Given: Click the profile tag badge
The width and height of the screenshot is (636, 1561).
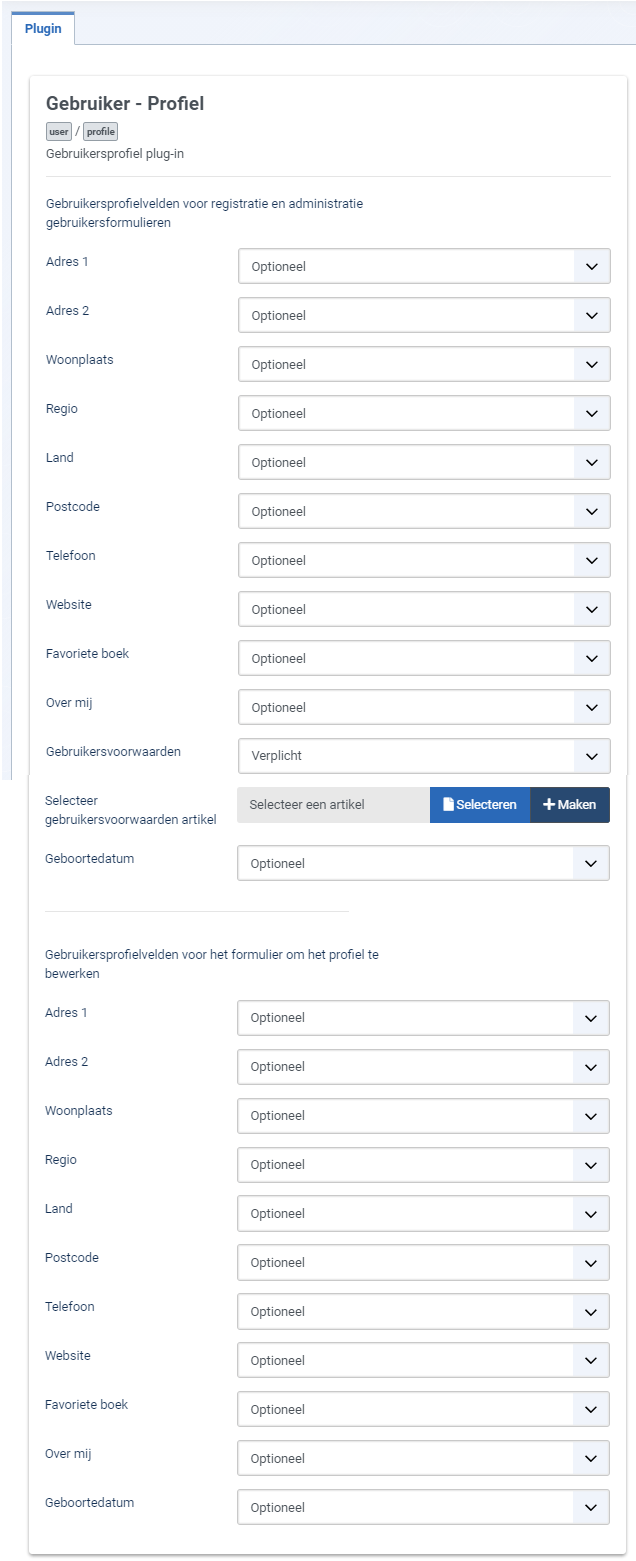Looking at the screenshot, I should coord(101,132).
